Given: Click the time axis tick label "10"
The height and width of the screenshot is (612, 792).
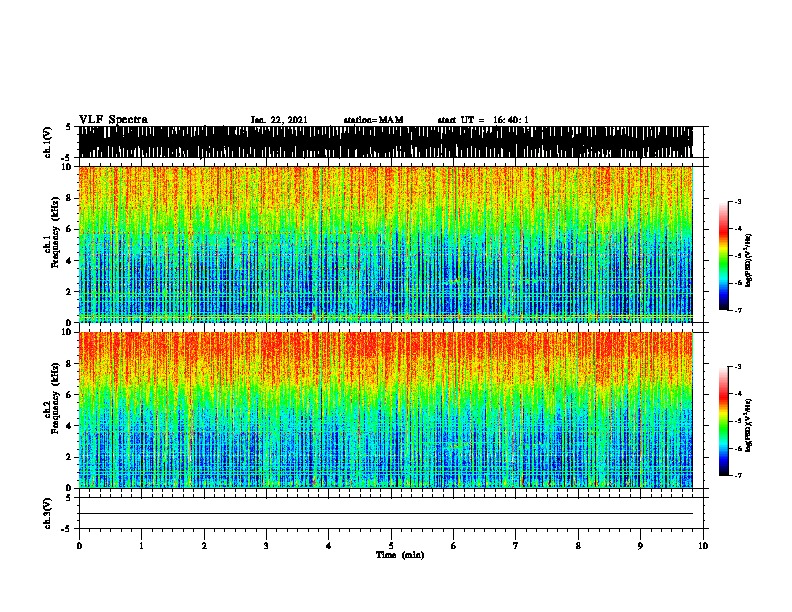Looking at the screenshot, I should 703,546.
